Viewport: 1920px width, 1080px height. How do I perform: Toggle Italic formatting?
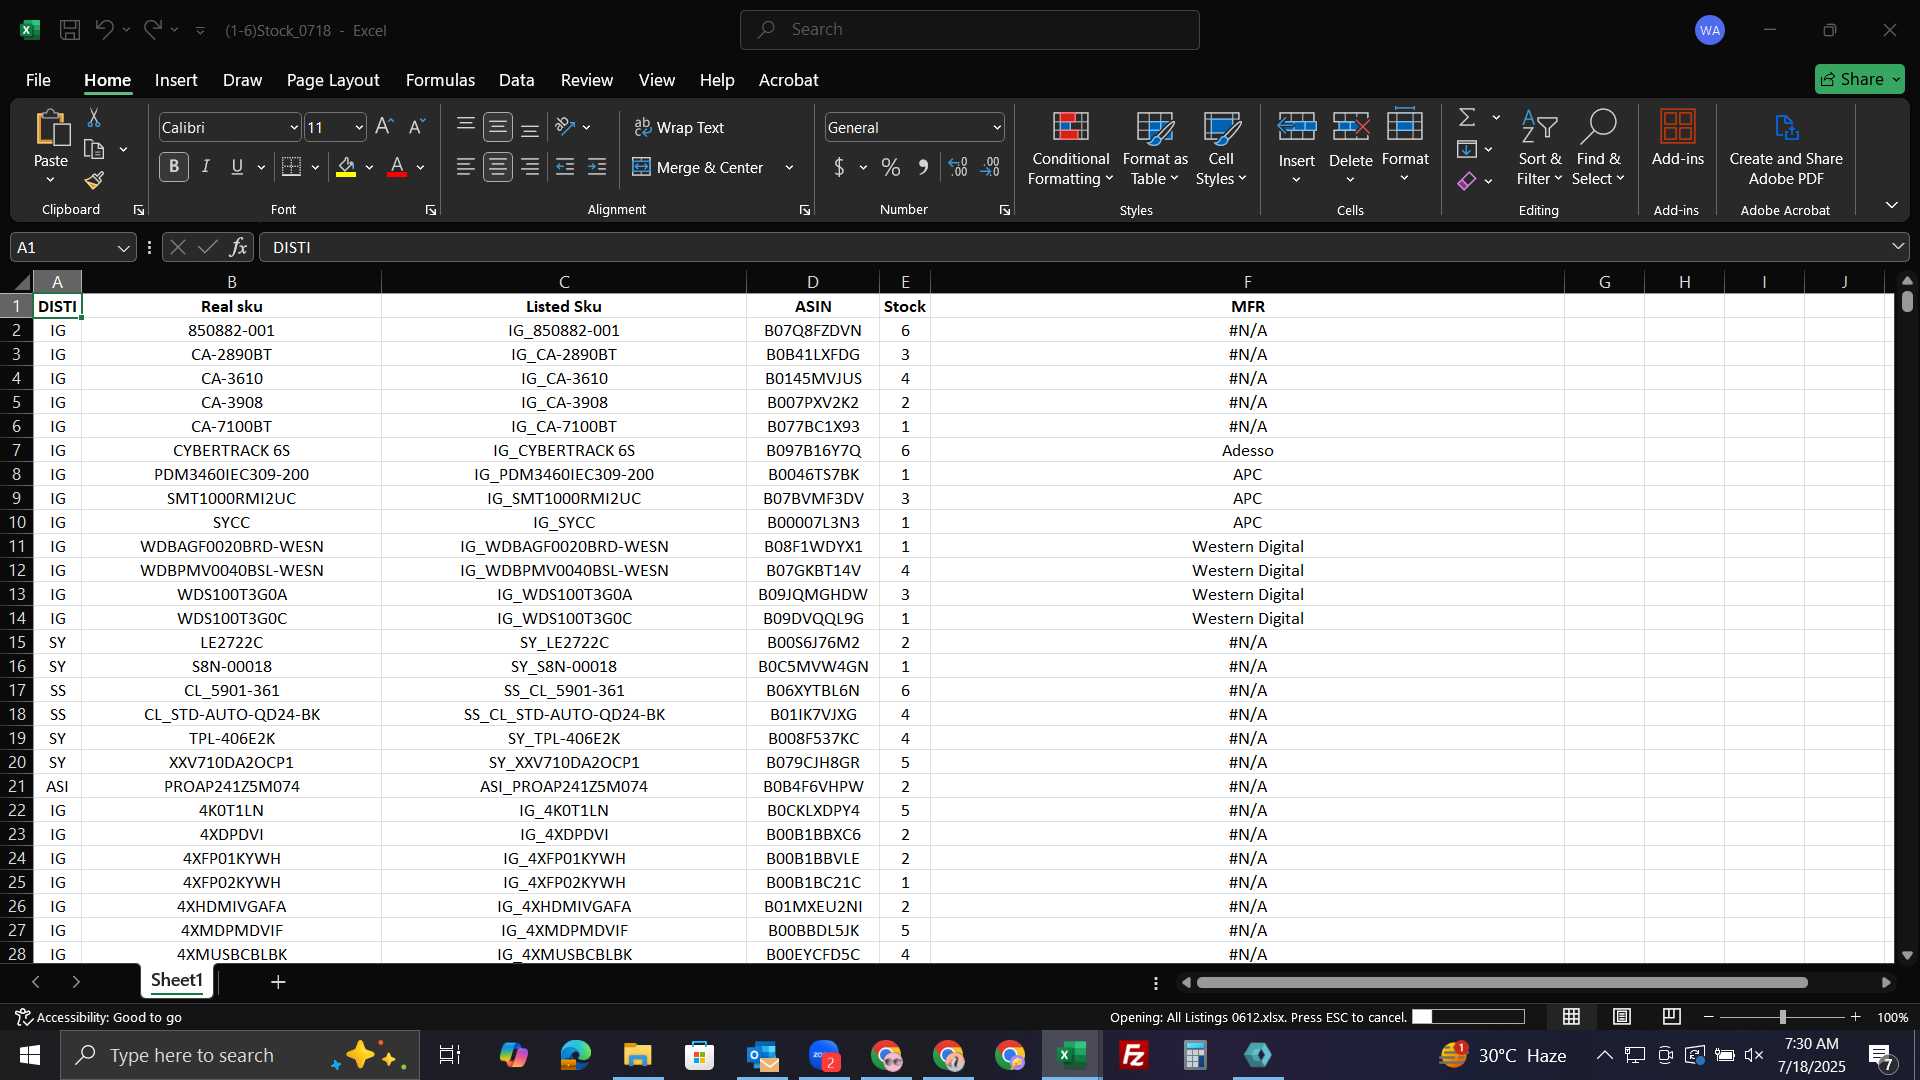pos(206,167)
